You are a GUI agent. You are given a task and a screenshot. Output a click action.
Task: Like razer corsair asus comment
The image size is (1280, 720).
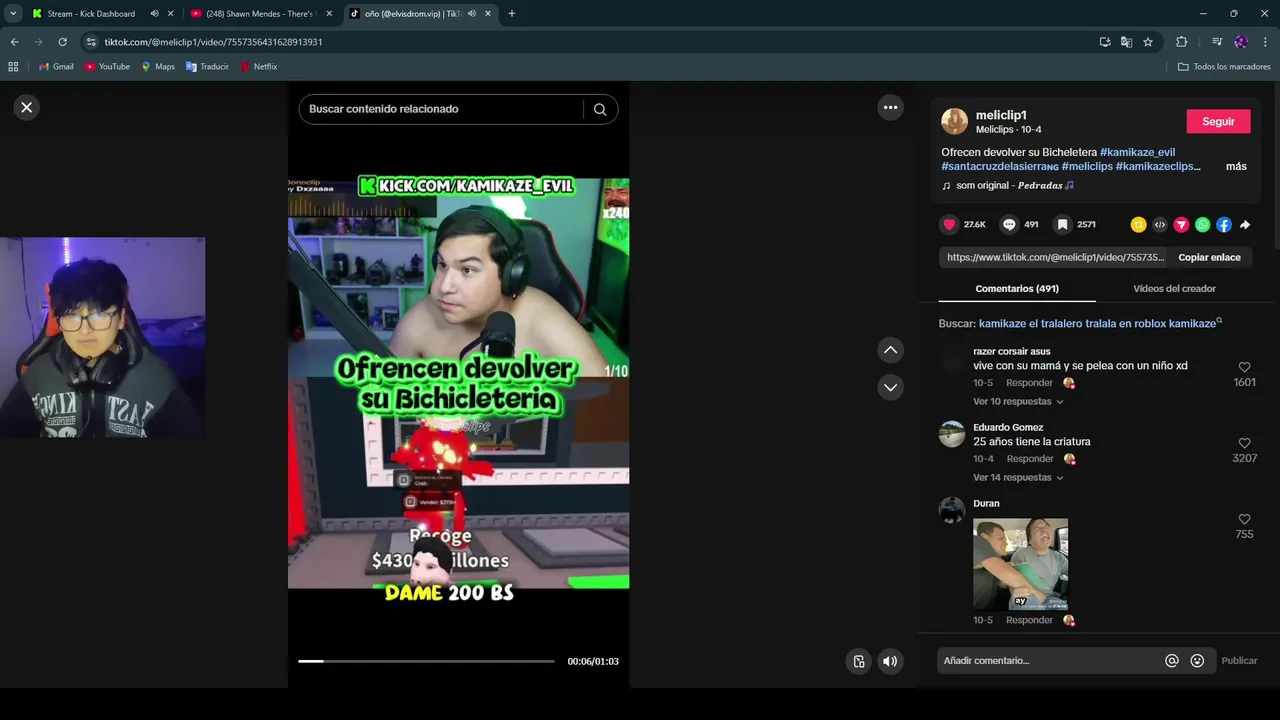(x=1244, y=367)
